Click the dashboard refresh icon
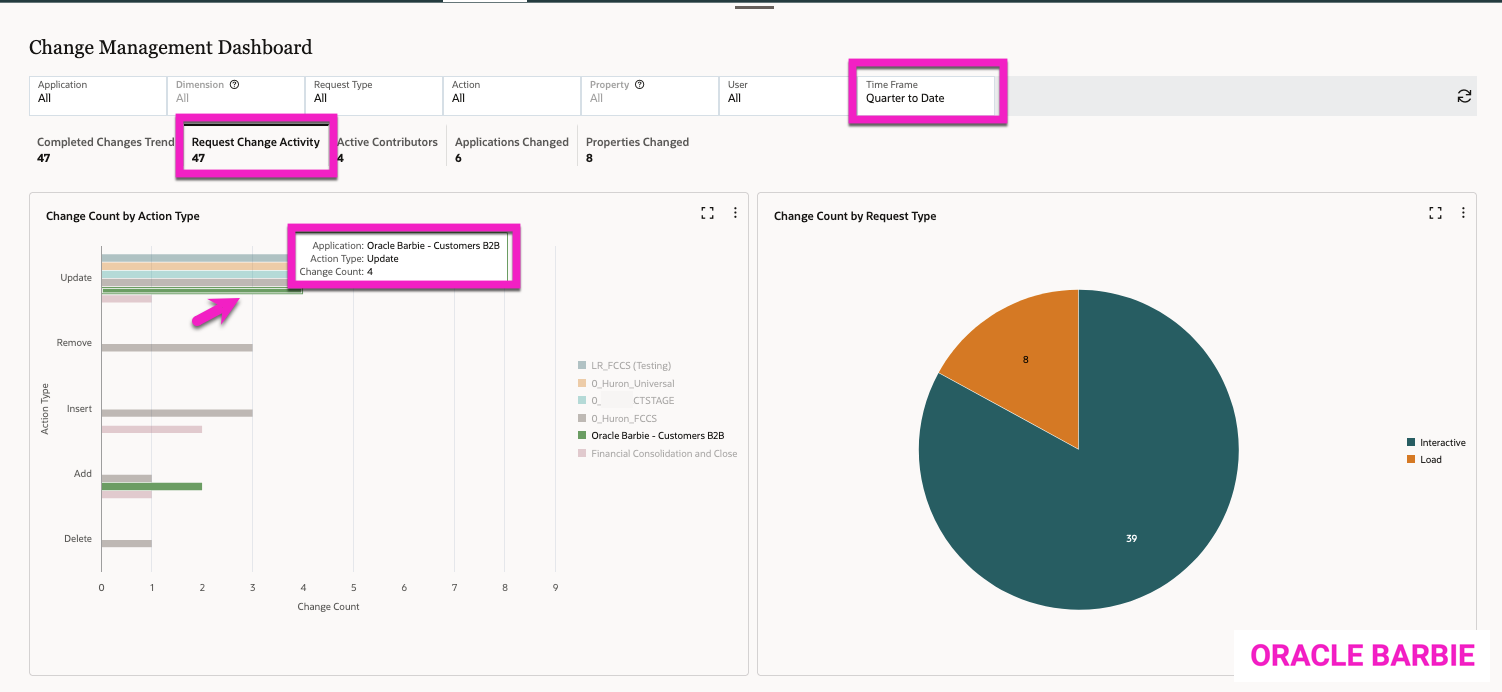1502x692 pixels. (1464, 96)
